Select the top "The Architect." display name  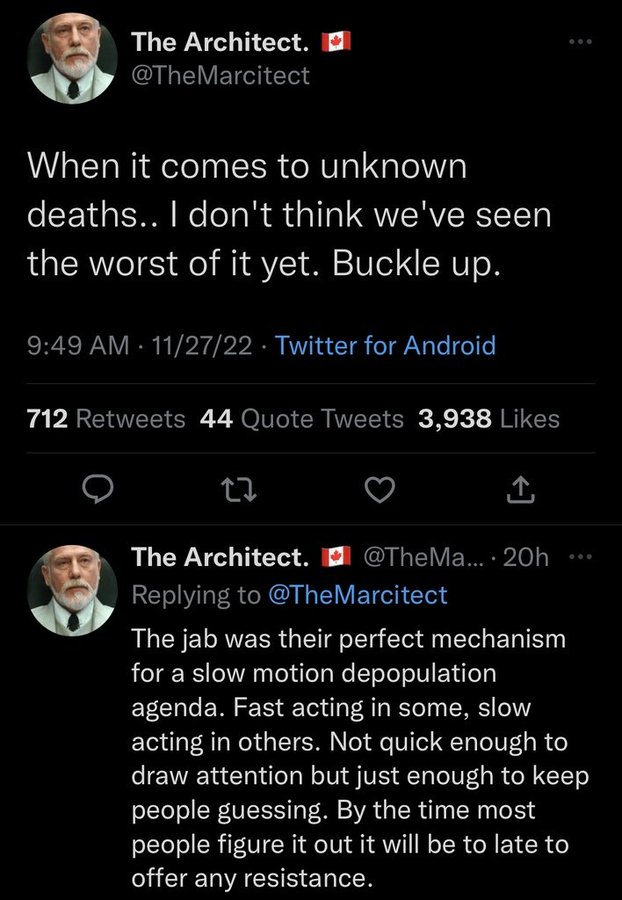point(220,42)
